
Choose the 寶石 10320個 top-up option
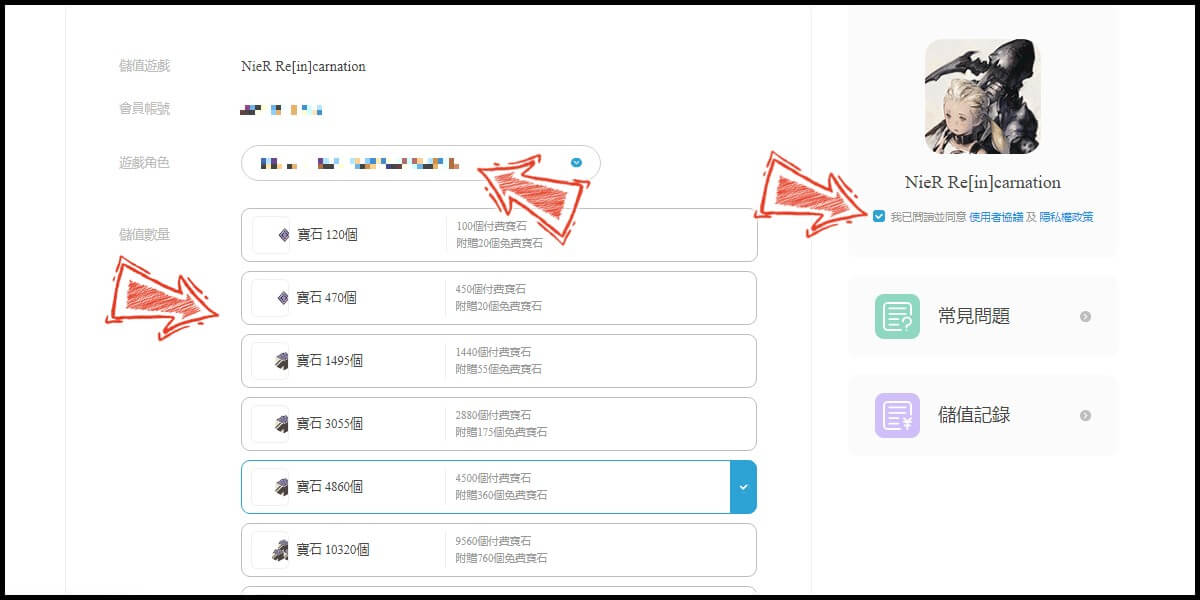tap(499, 550)
